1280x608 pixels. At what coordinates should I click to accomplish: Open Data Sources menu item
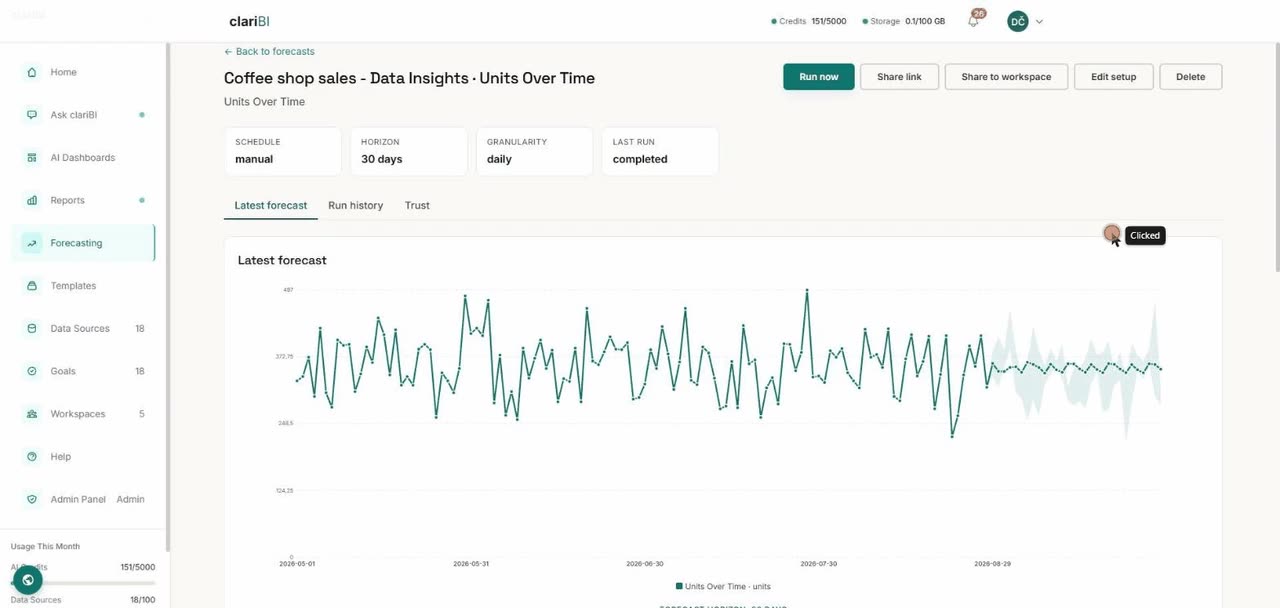pos(84,328)
